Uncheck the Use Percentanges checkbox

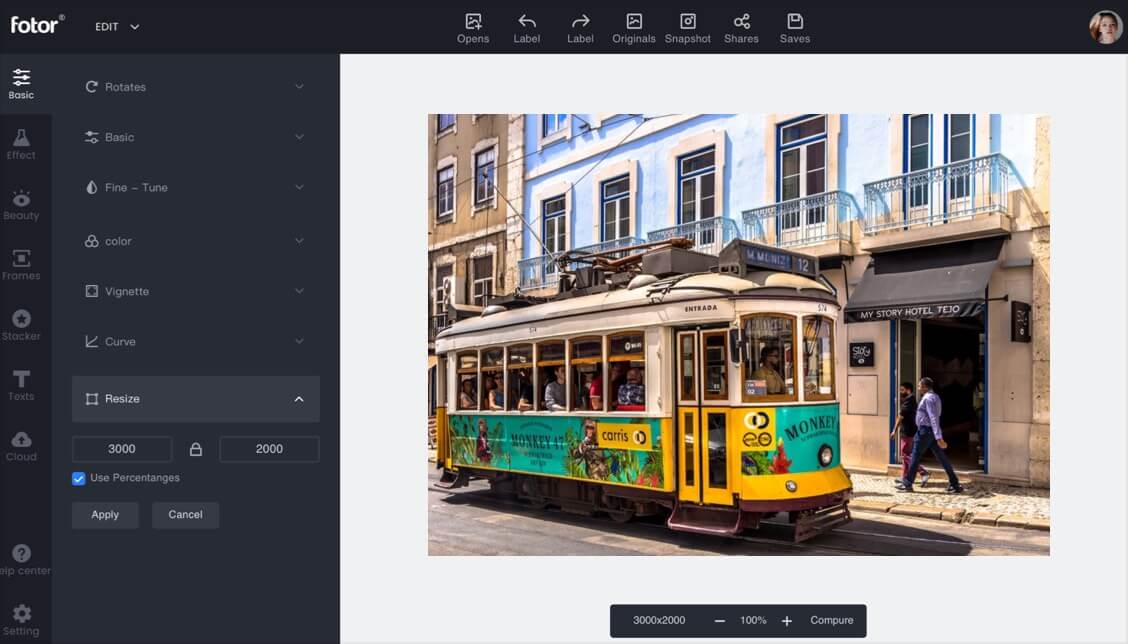pyautogui.click(x=78, y=479)
